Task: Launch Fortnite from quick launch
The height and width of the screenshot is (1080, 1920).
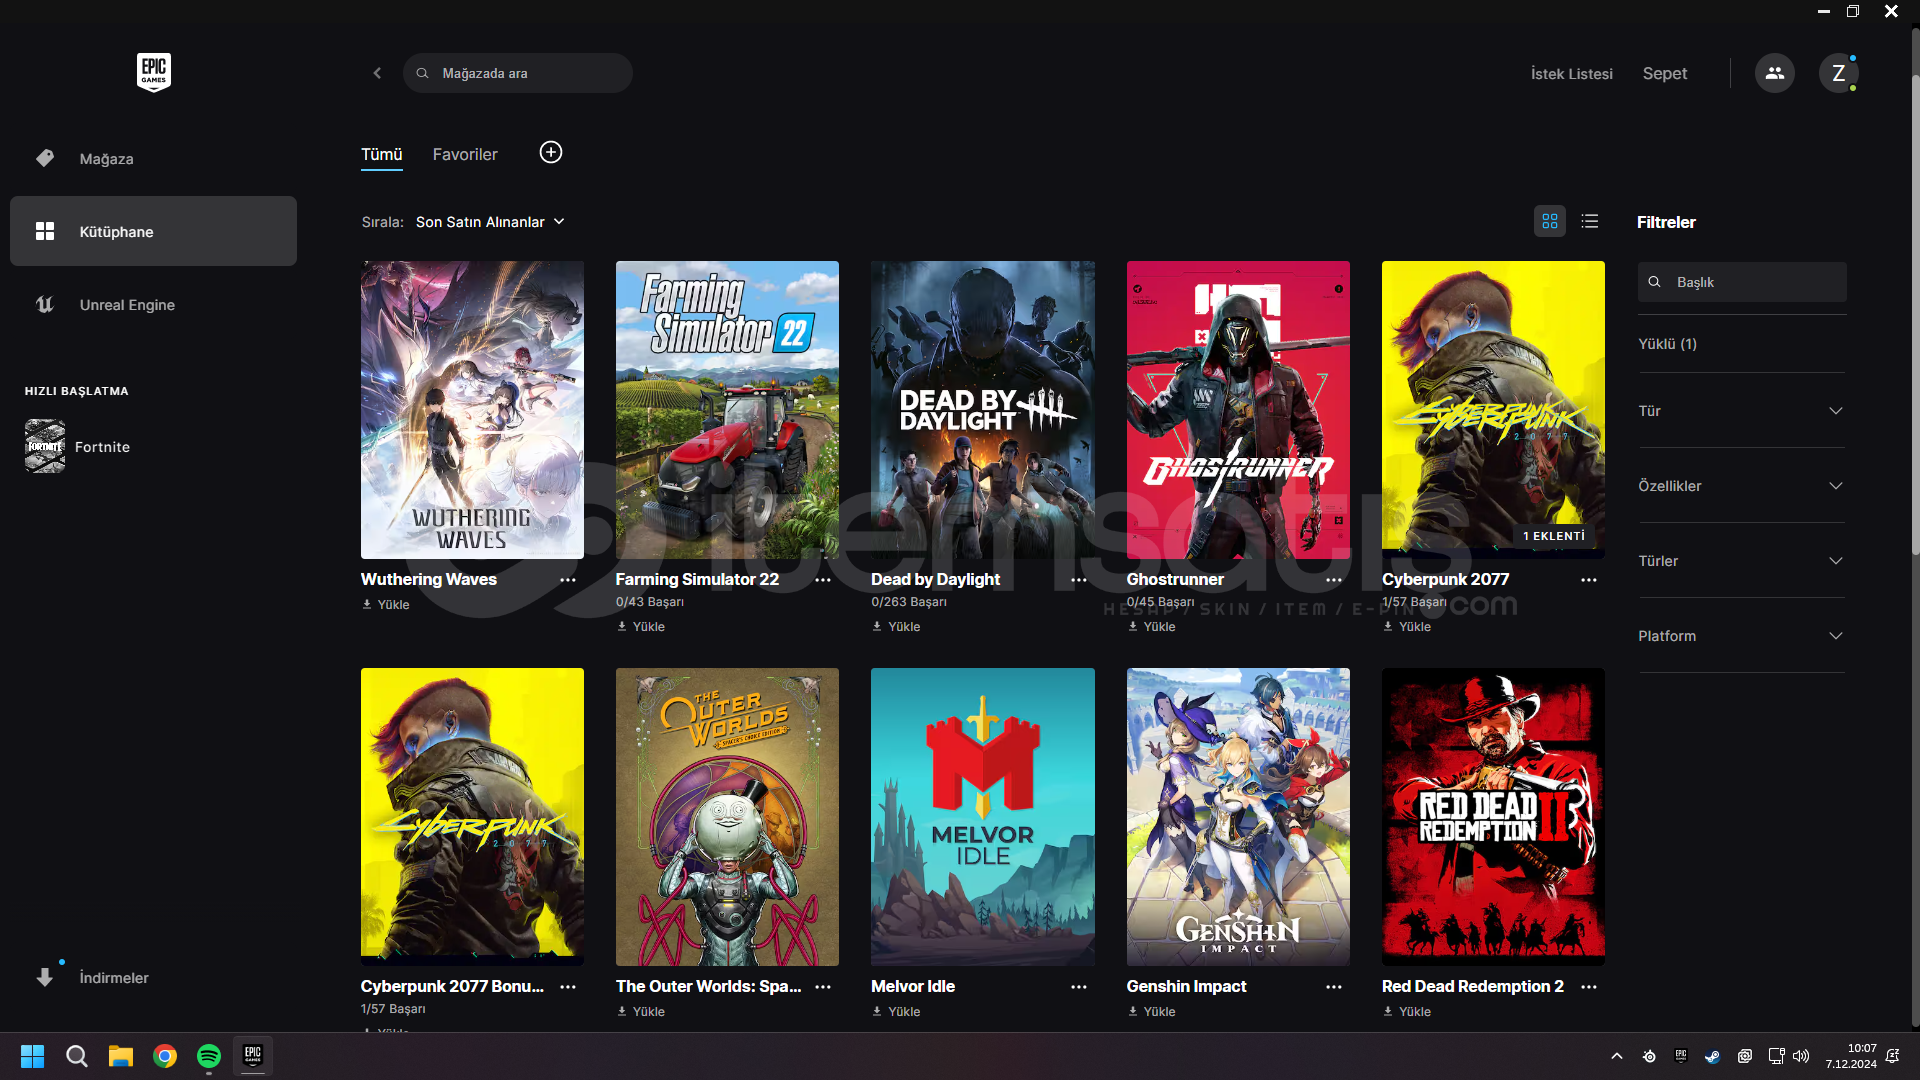Action: coord(78,446)
